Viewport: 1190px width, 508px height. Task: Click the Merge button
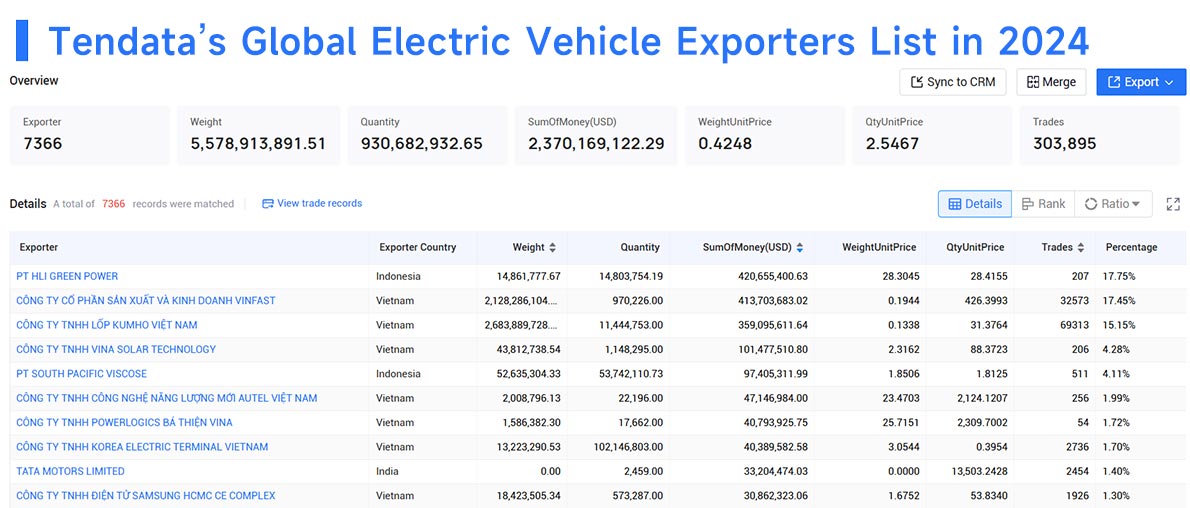(1051, 82)
